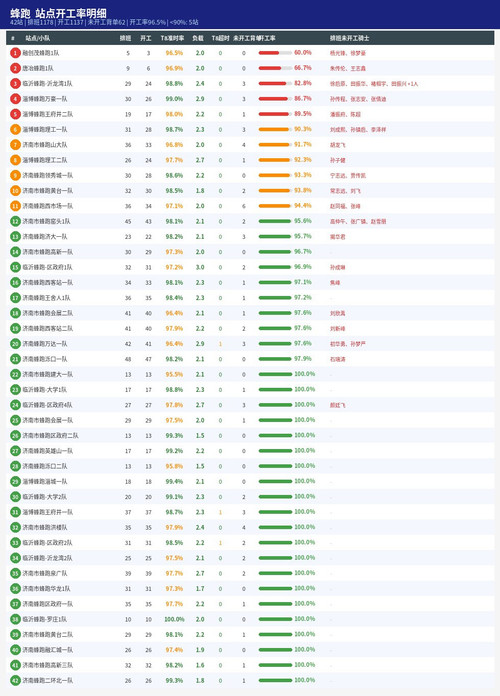Select station name 临沂蜂跑-沂龙湾1队
The image size is (500, 696).
click(48, 84)
